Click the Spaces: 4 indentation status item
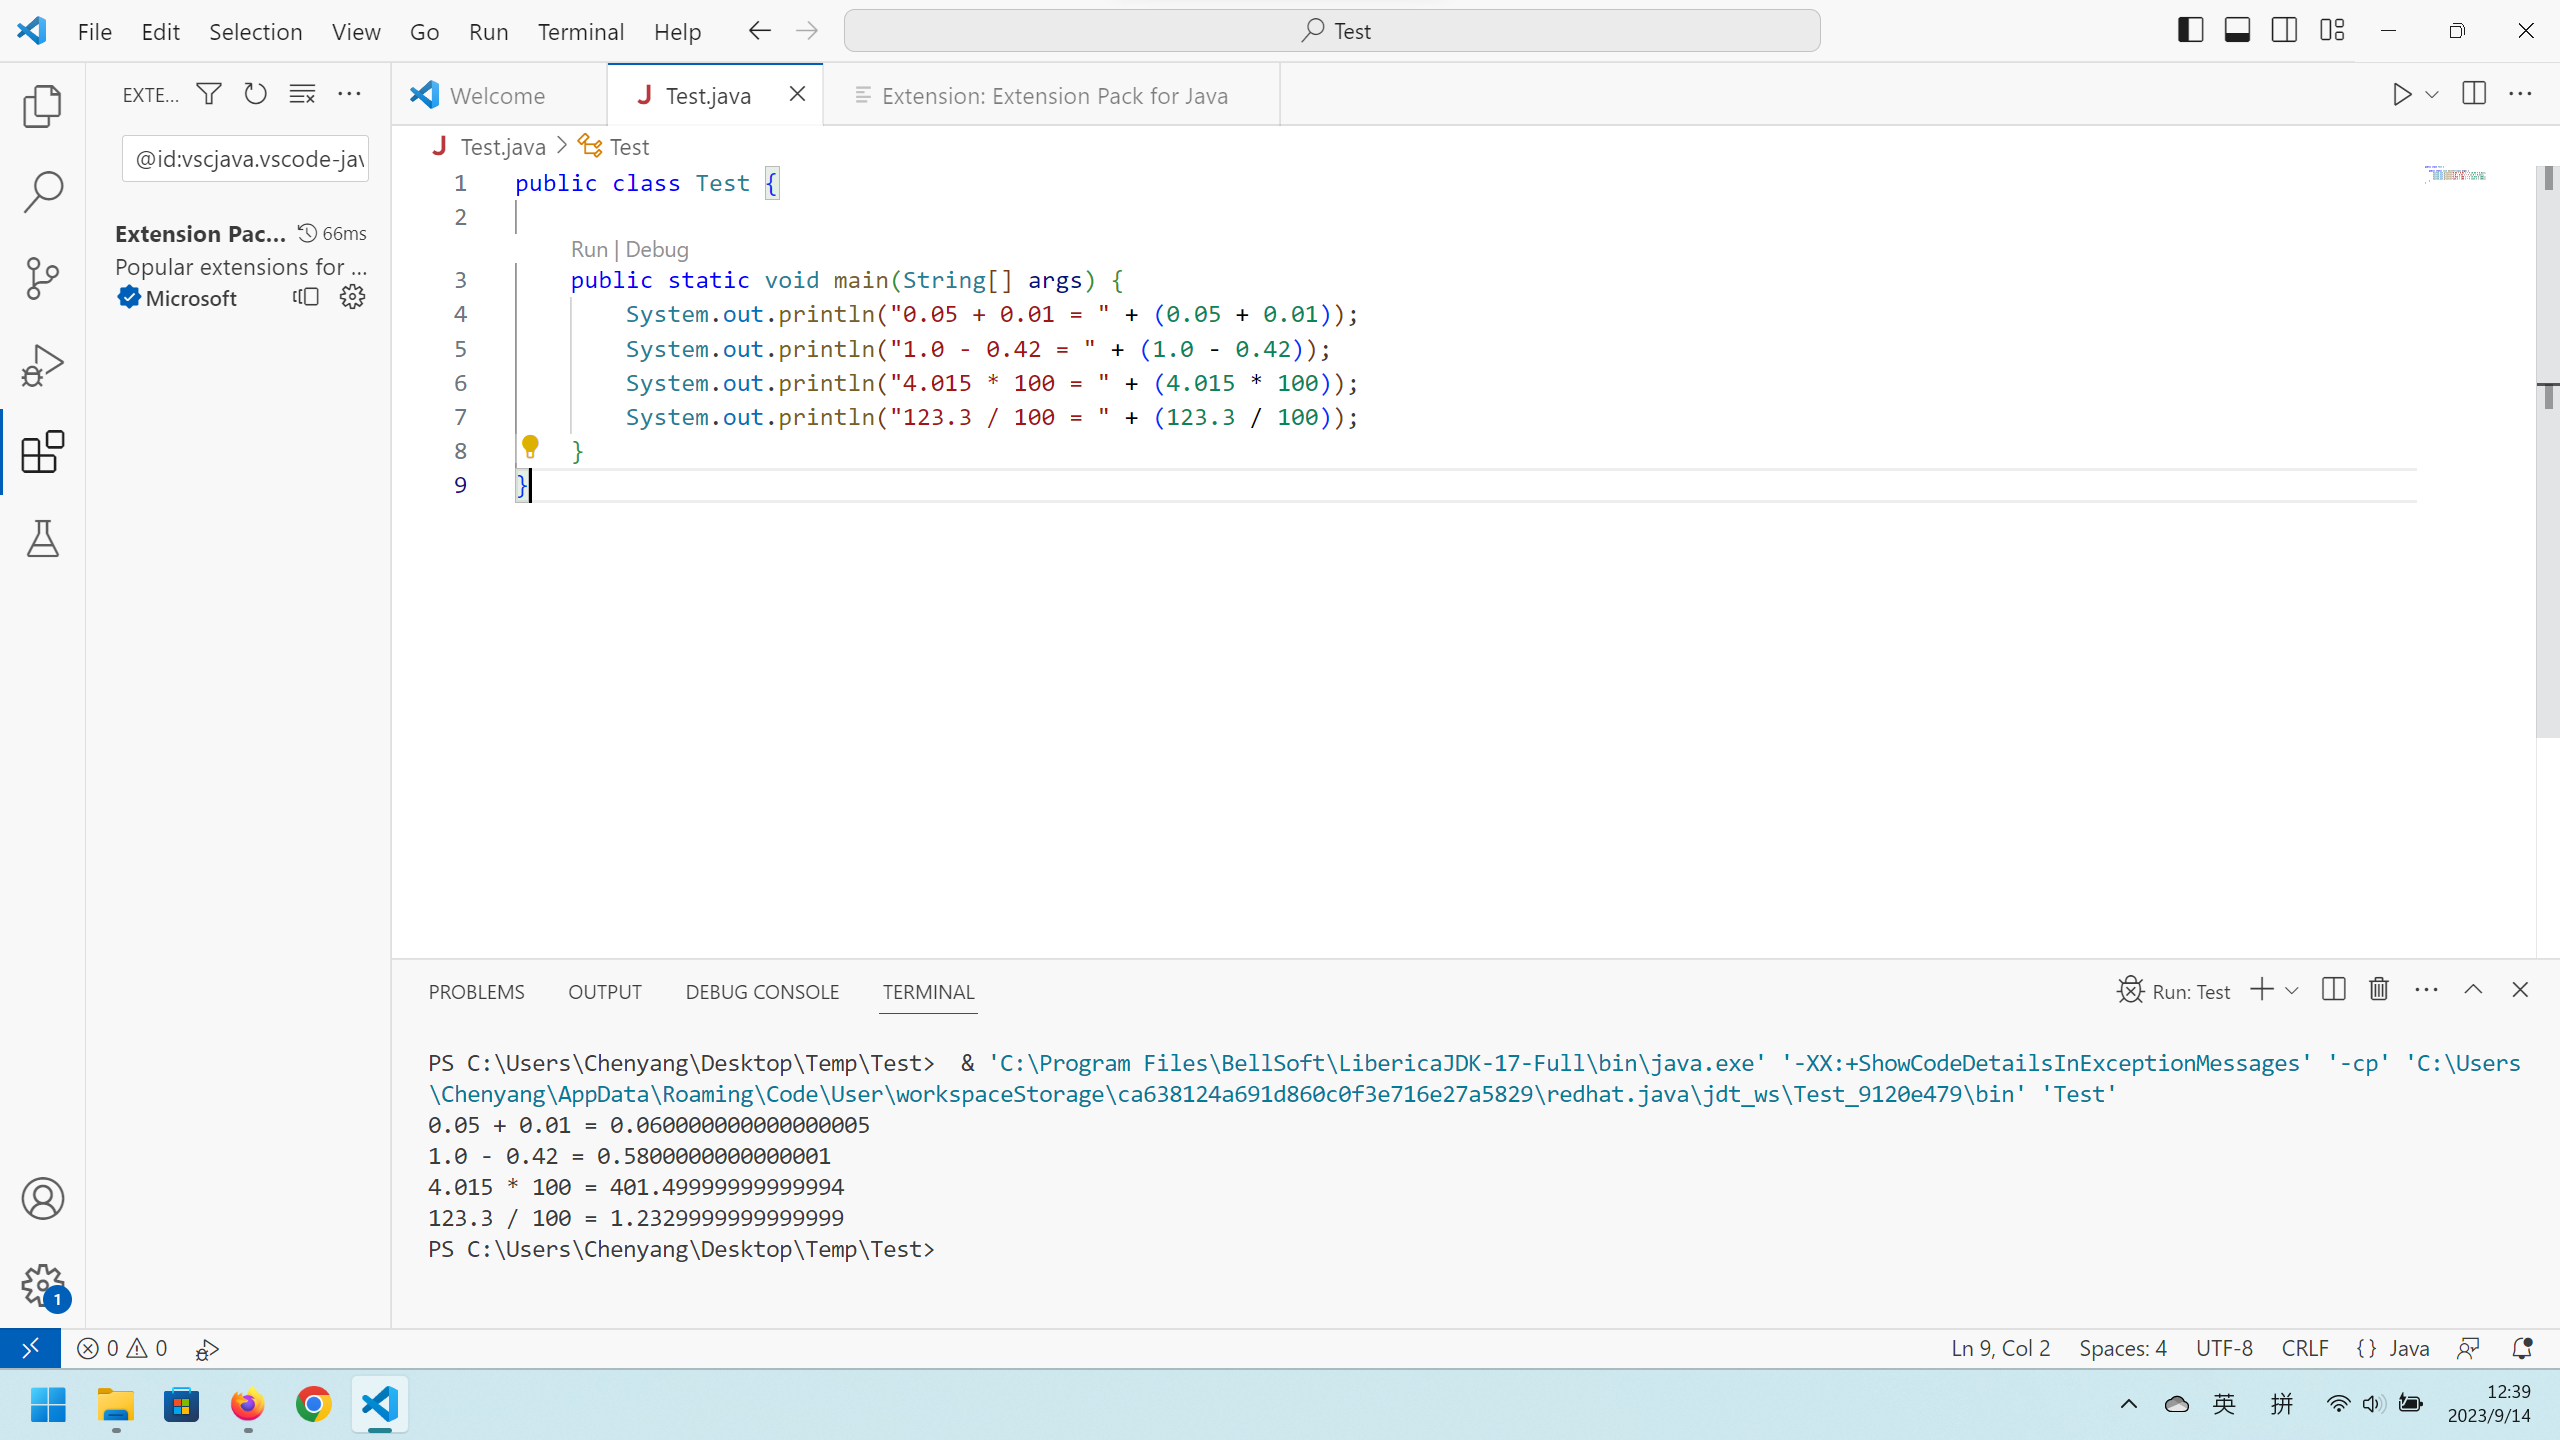The height and width of the screenshot is (1440, 2560). (2122, 1348)
